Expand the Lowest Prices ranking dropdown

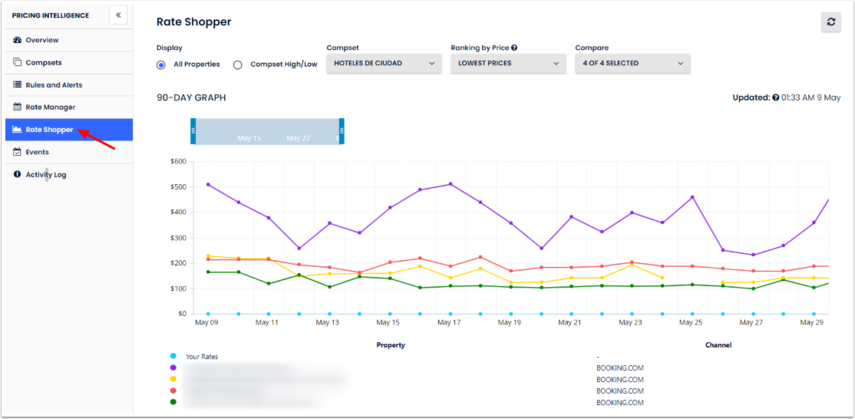coord(508,64)
